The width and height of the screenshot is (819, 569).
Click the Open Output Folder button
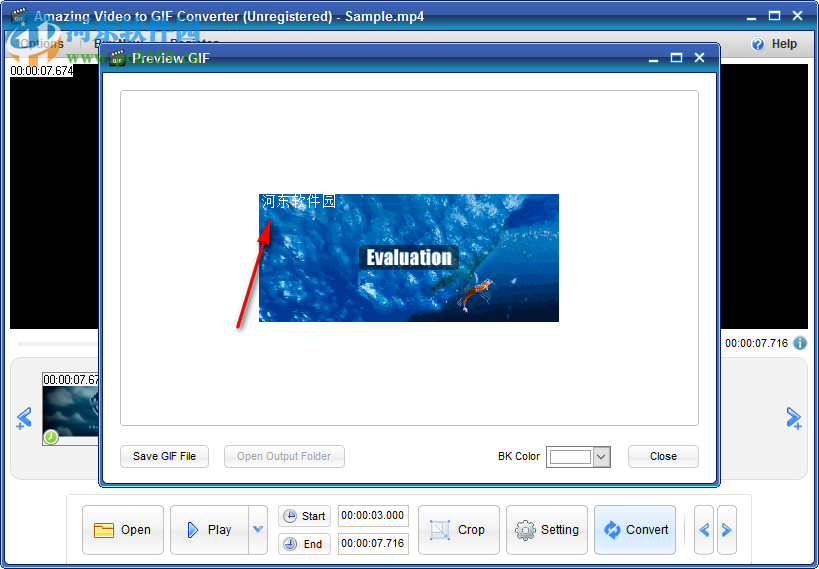[284, 456]
